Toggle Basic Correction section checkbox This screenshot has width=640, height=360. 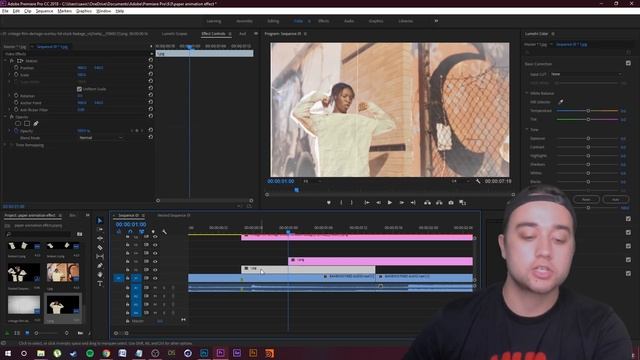628,63
